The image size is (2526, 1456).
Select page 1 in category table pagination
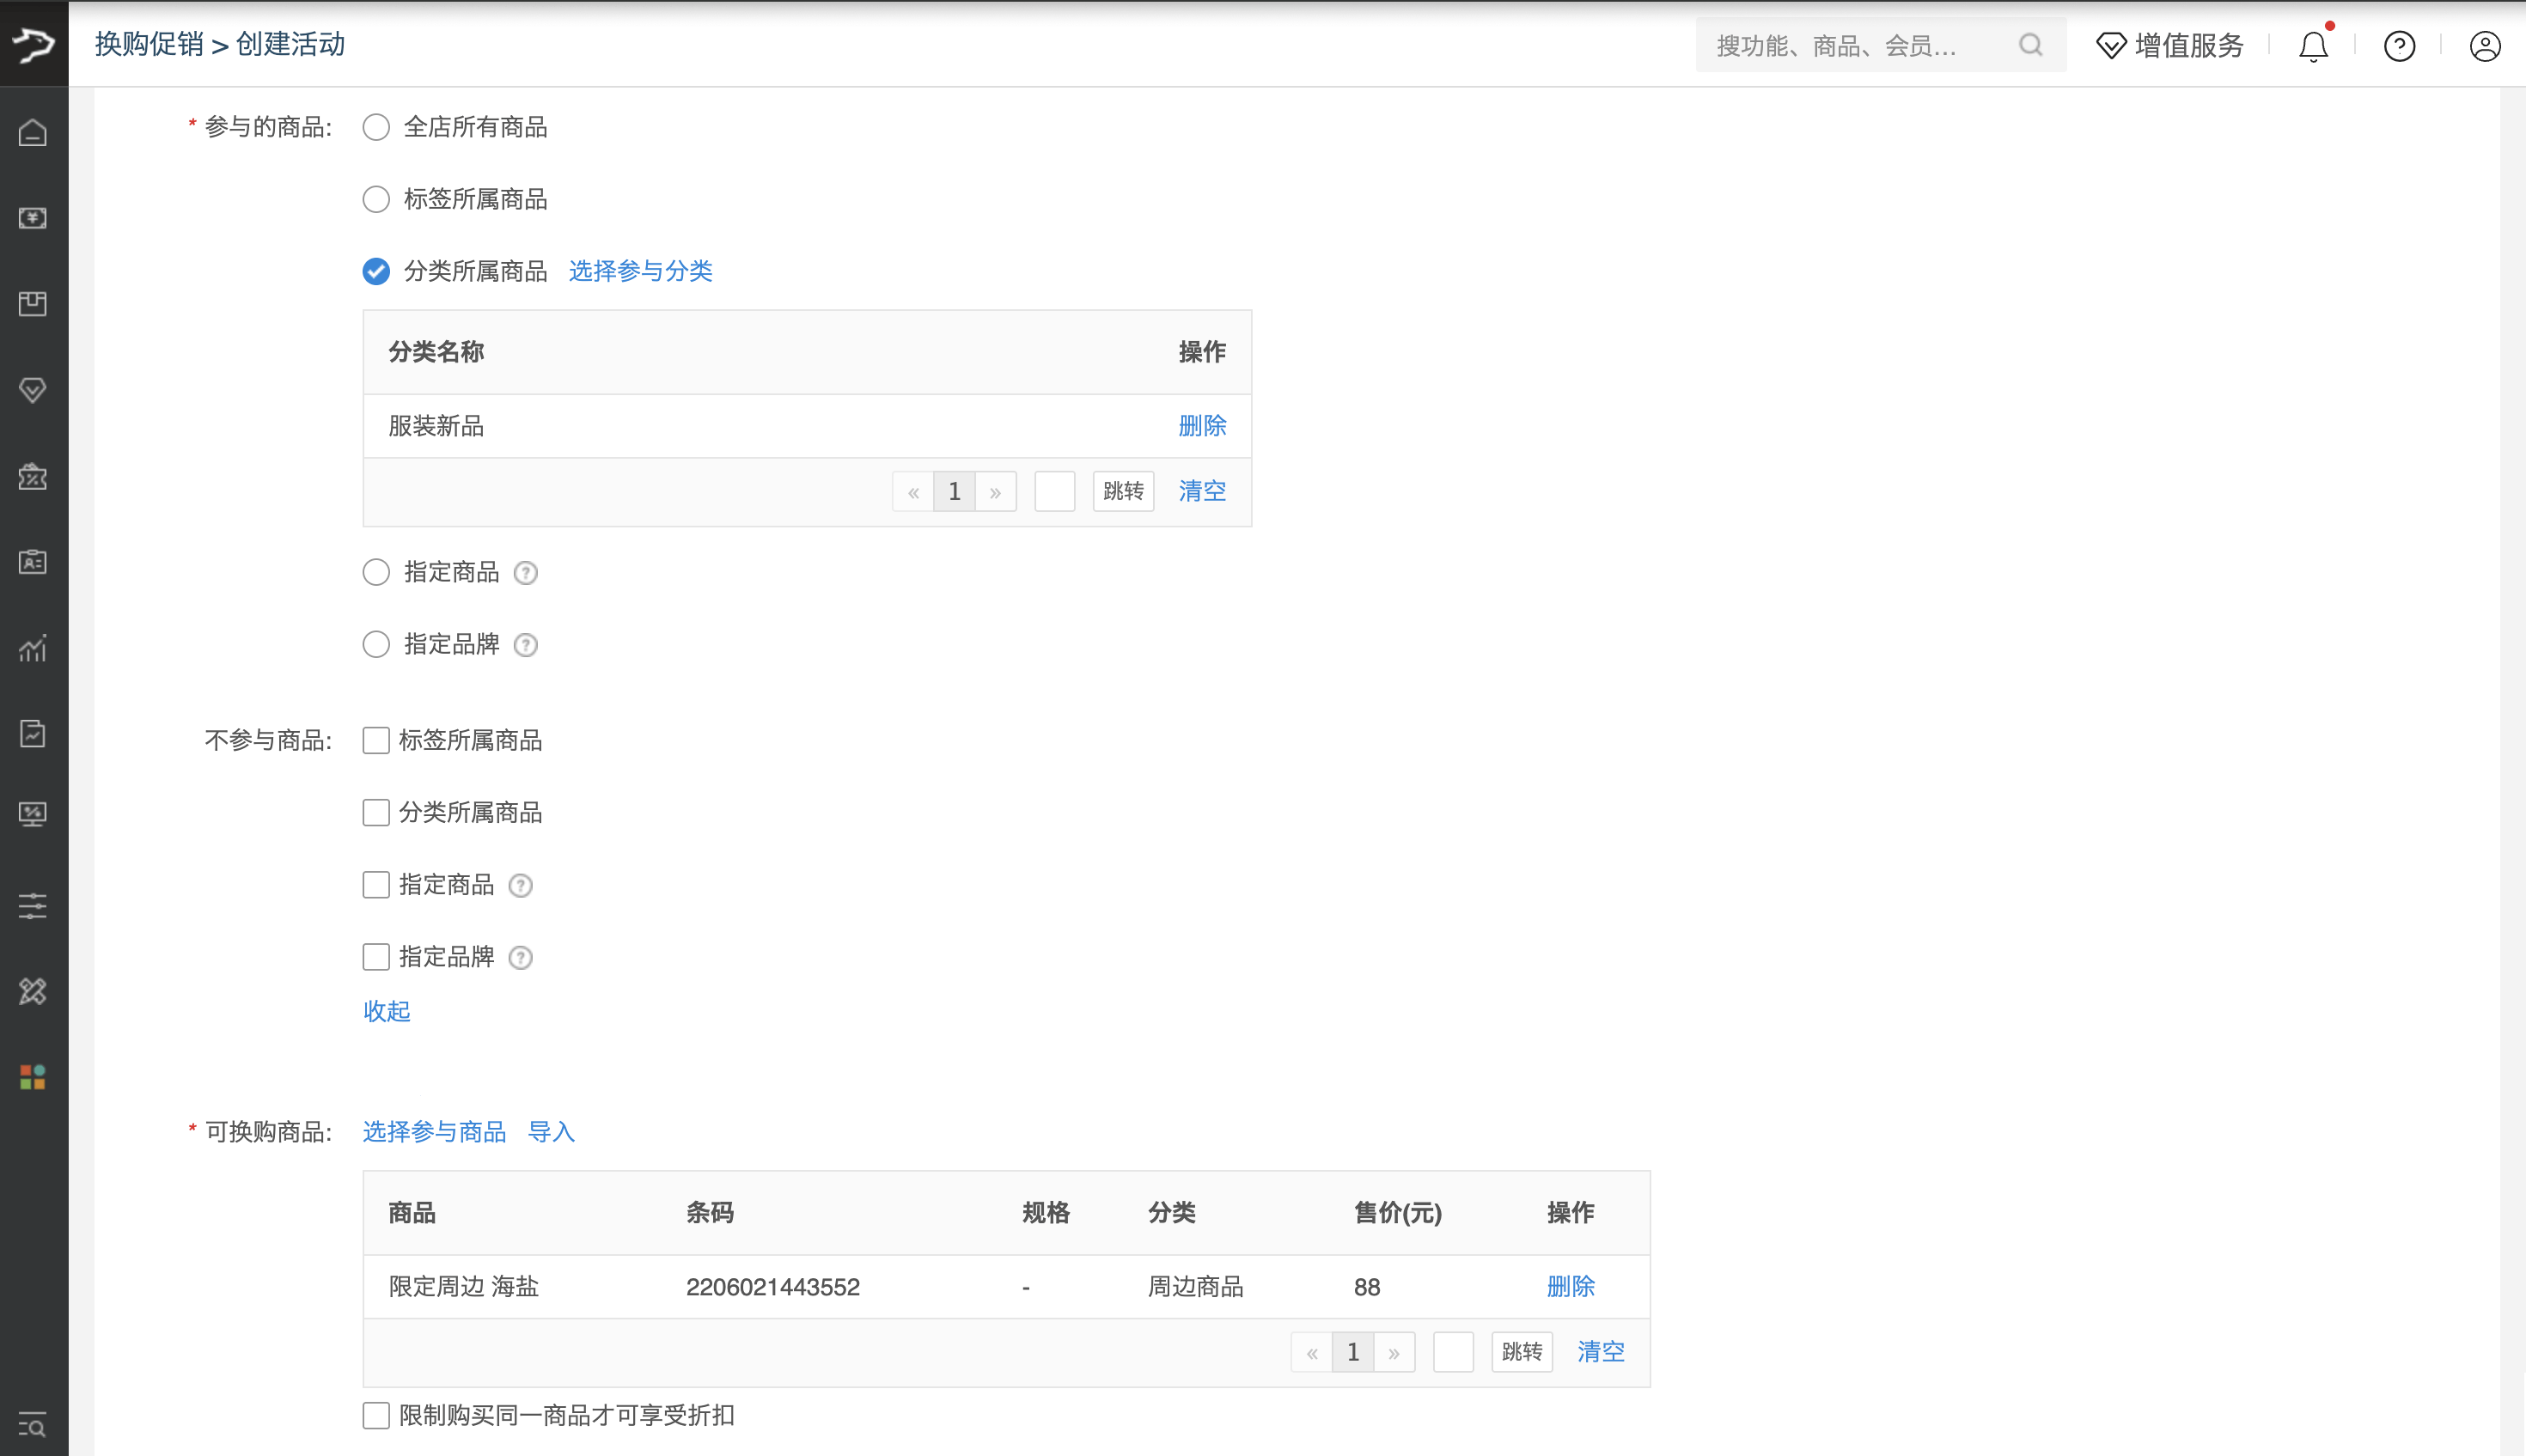coord(954,491)
